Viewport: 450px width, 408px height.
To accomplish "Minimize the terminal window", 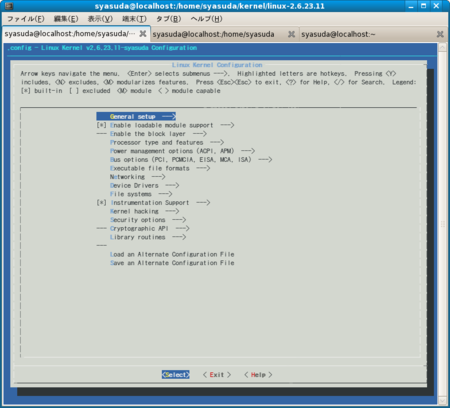I will (x=411, y=6).
